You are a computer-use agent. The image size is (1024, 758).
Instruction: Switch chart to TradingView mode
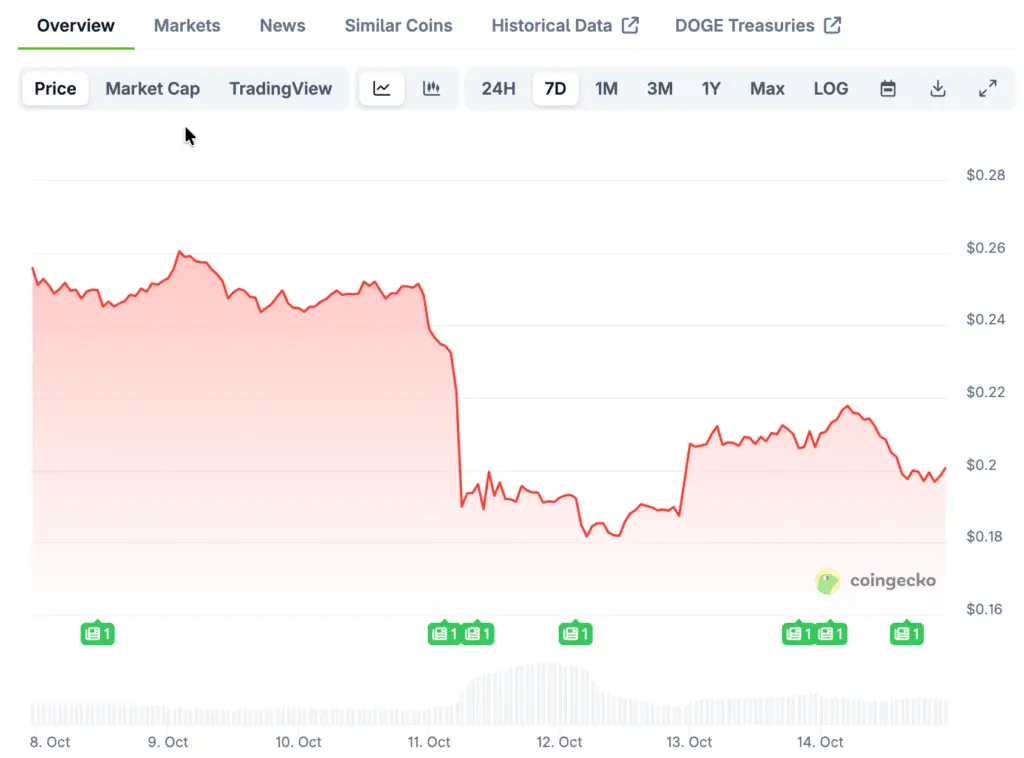[x=280, y=88]
